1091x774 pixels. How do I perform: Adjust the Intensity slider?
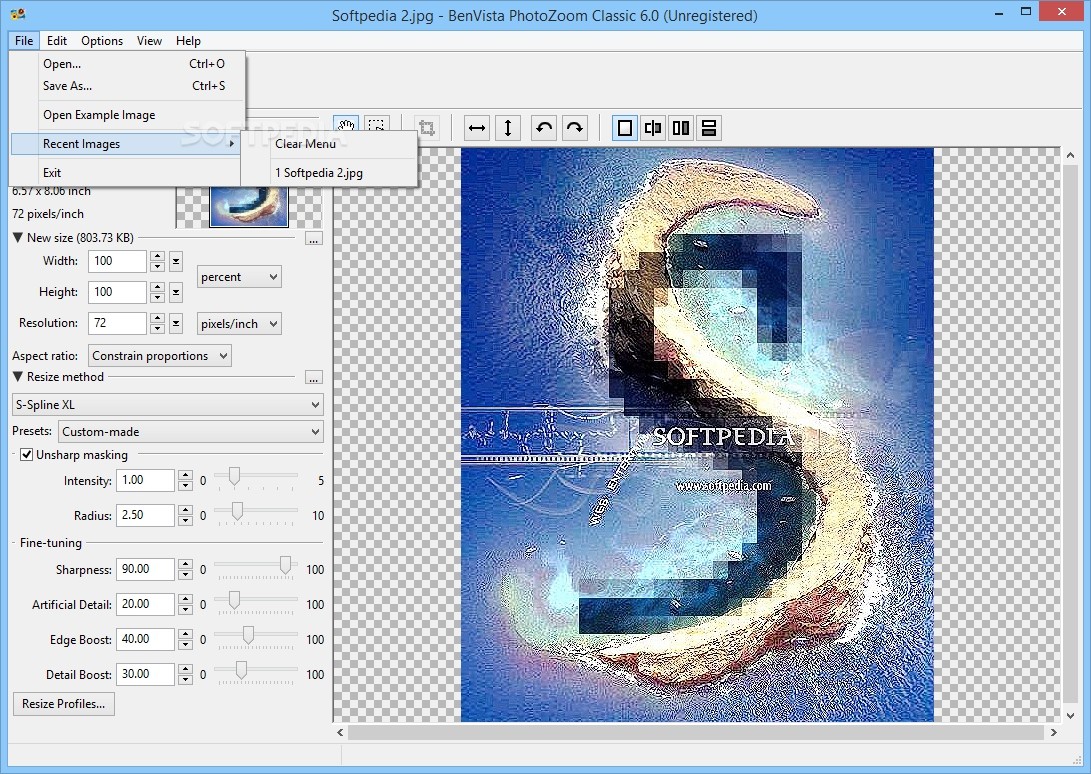pos(234,477)
